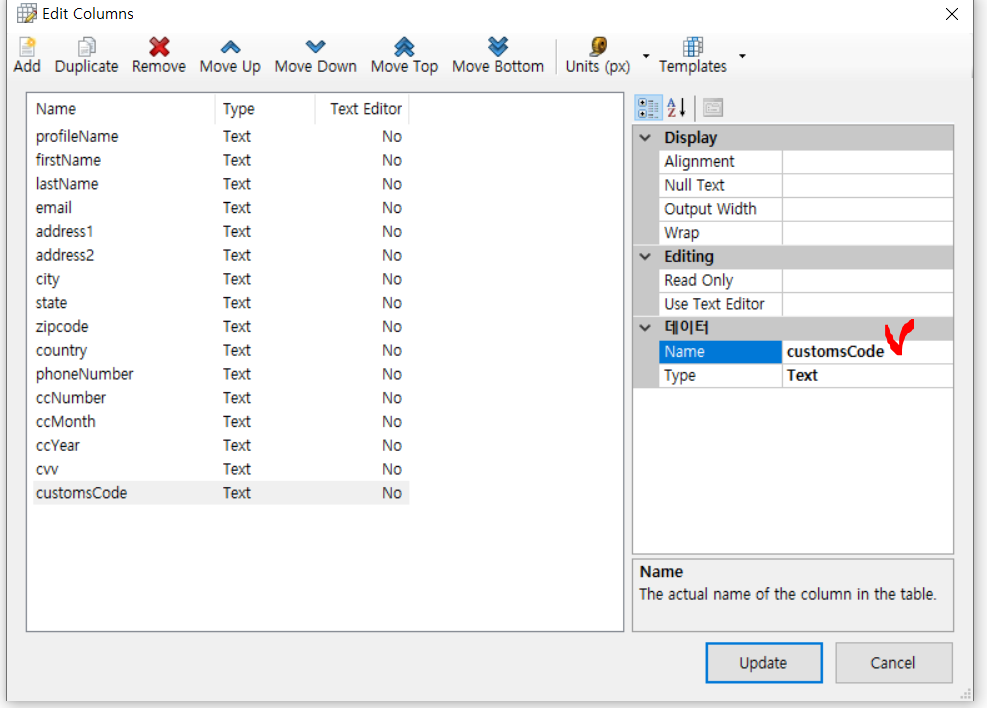This screenshot has height=708, width=987.
Task: Move the column to the top
Action: [x=404, y=47]
